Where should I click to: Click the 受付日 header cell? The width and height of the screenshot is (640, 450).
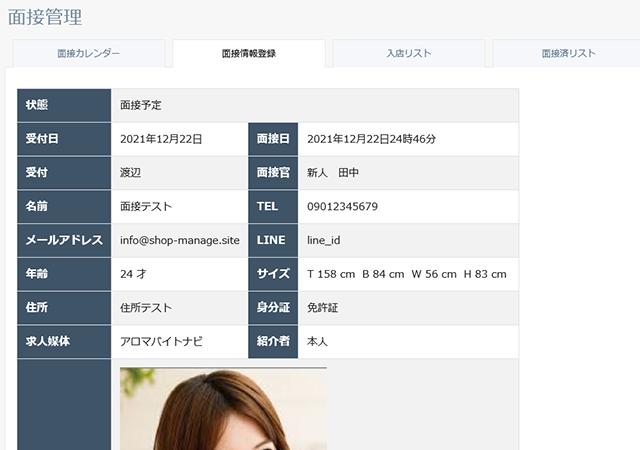(x=64, y=139)
